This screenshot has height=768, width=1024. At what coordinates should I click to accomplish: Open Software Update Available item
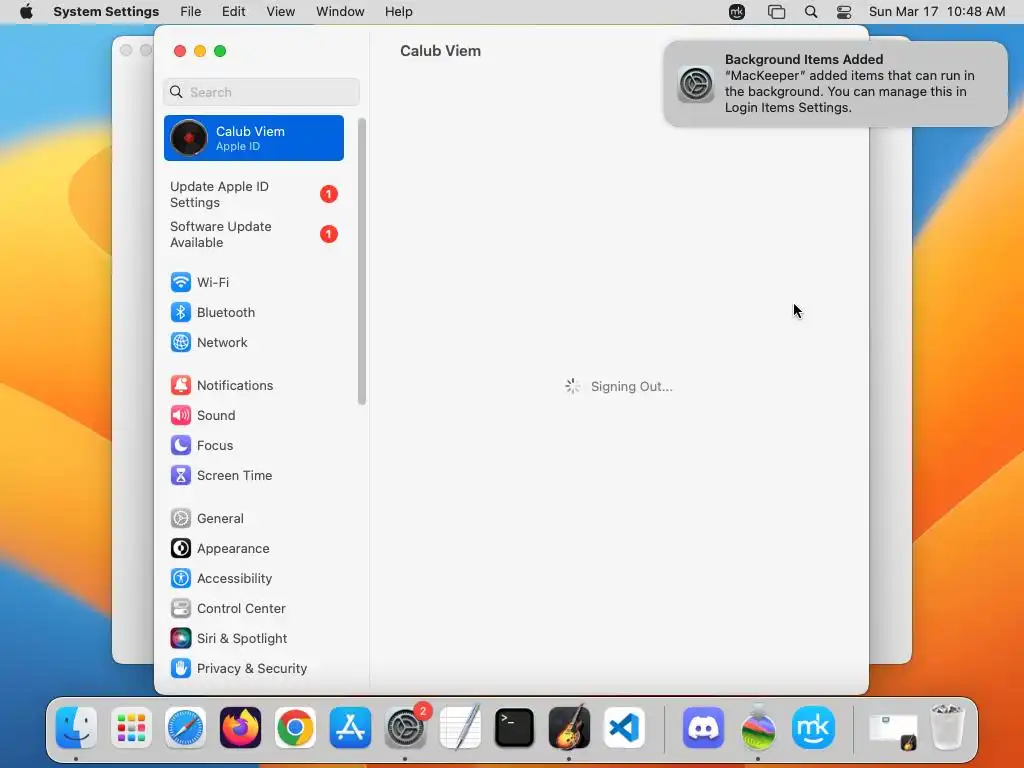click(253, 234)
